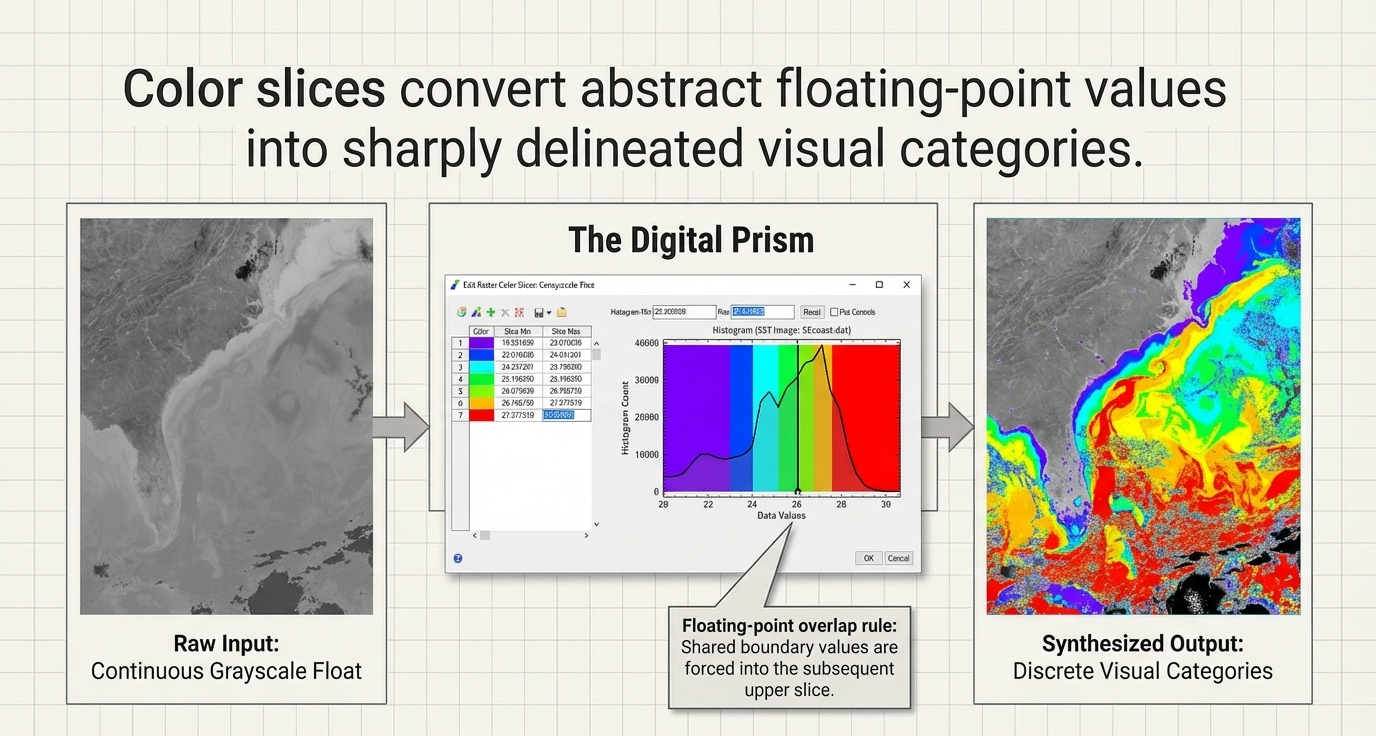Click the Slice Max column header

point(567,331)
